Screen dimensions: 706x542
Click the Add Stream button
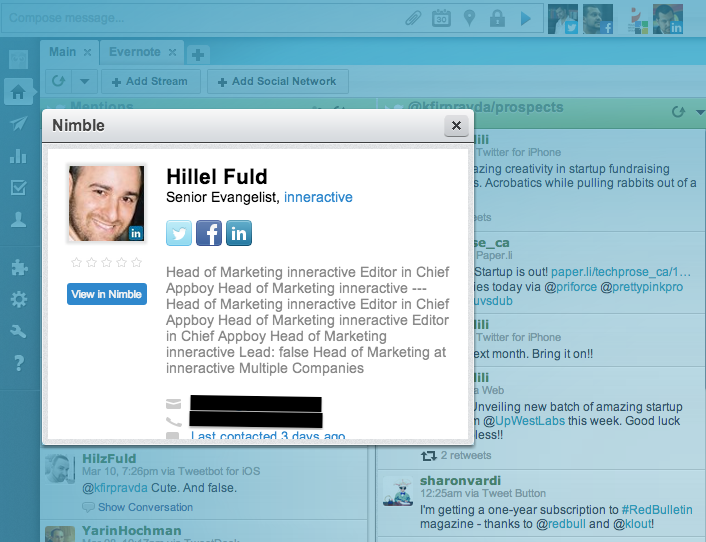[151, 81]
